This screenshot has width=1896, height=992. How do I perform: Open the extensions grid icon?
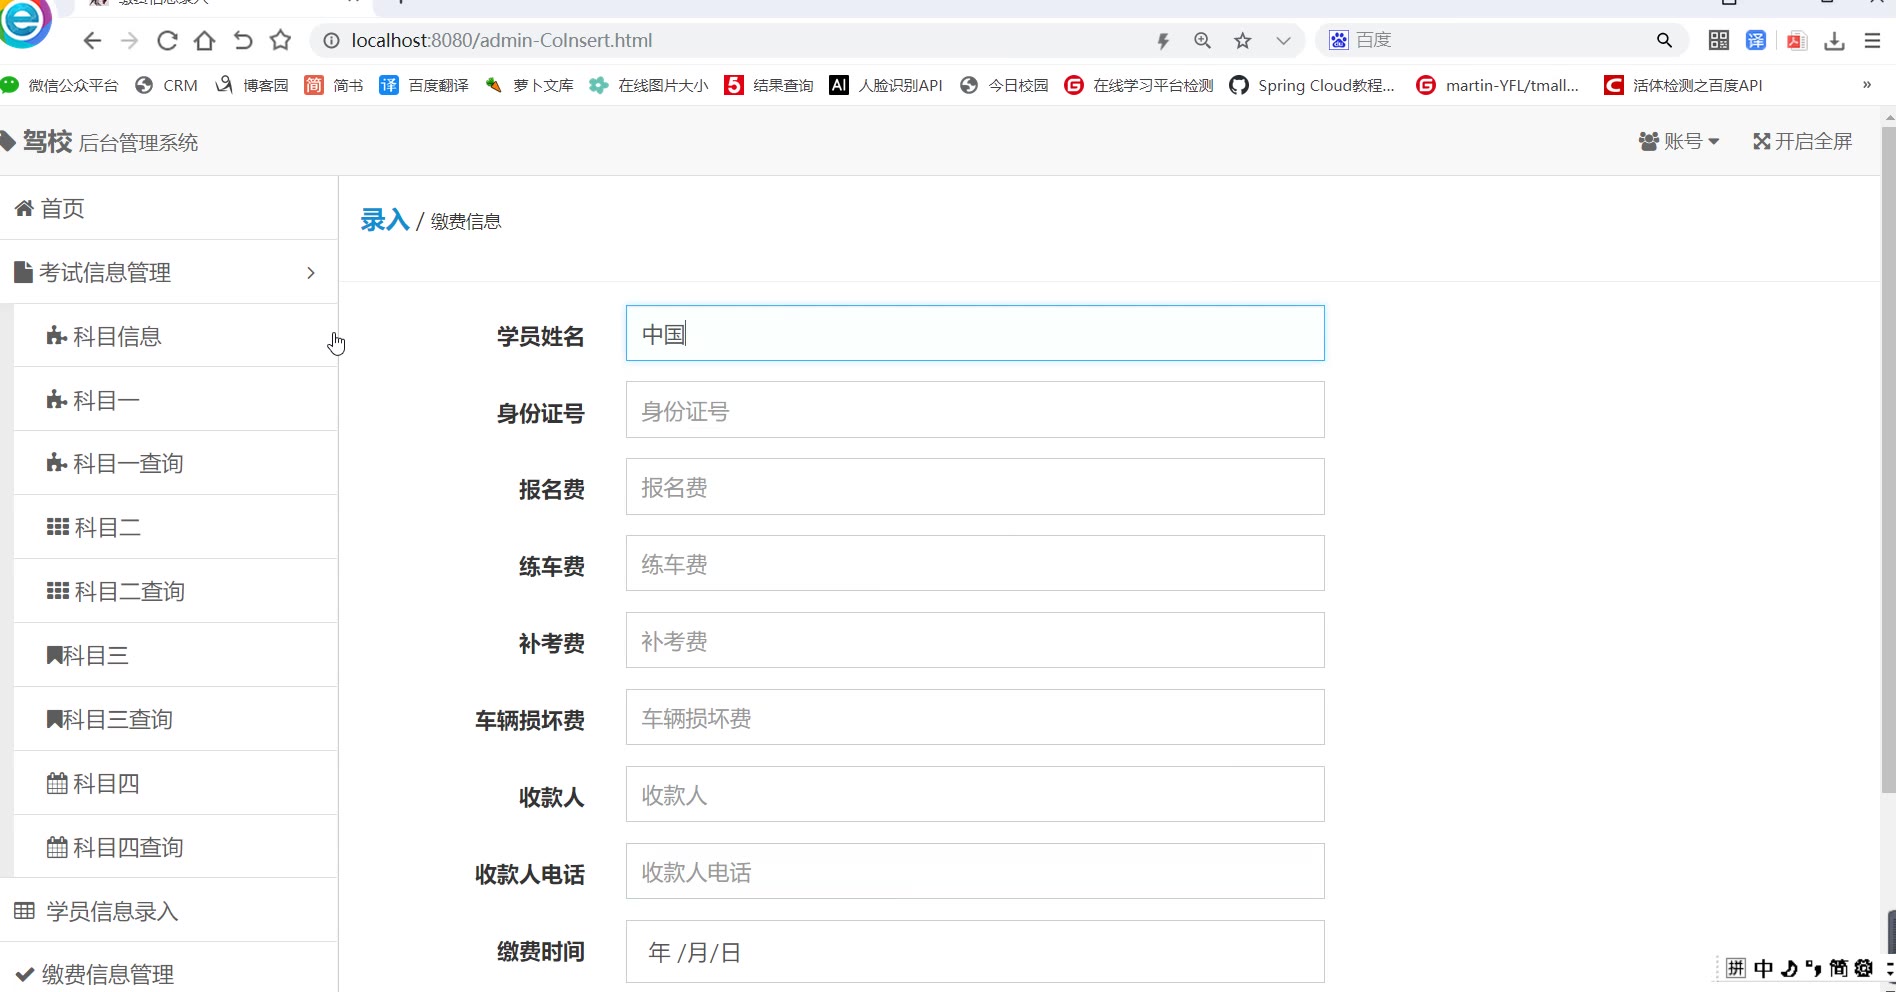1718,41
